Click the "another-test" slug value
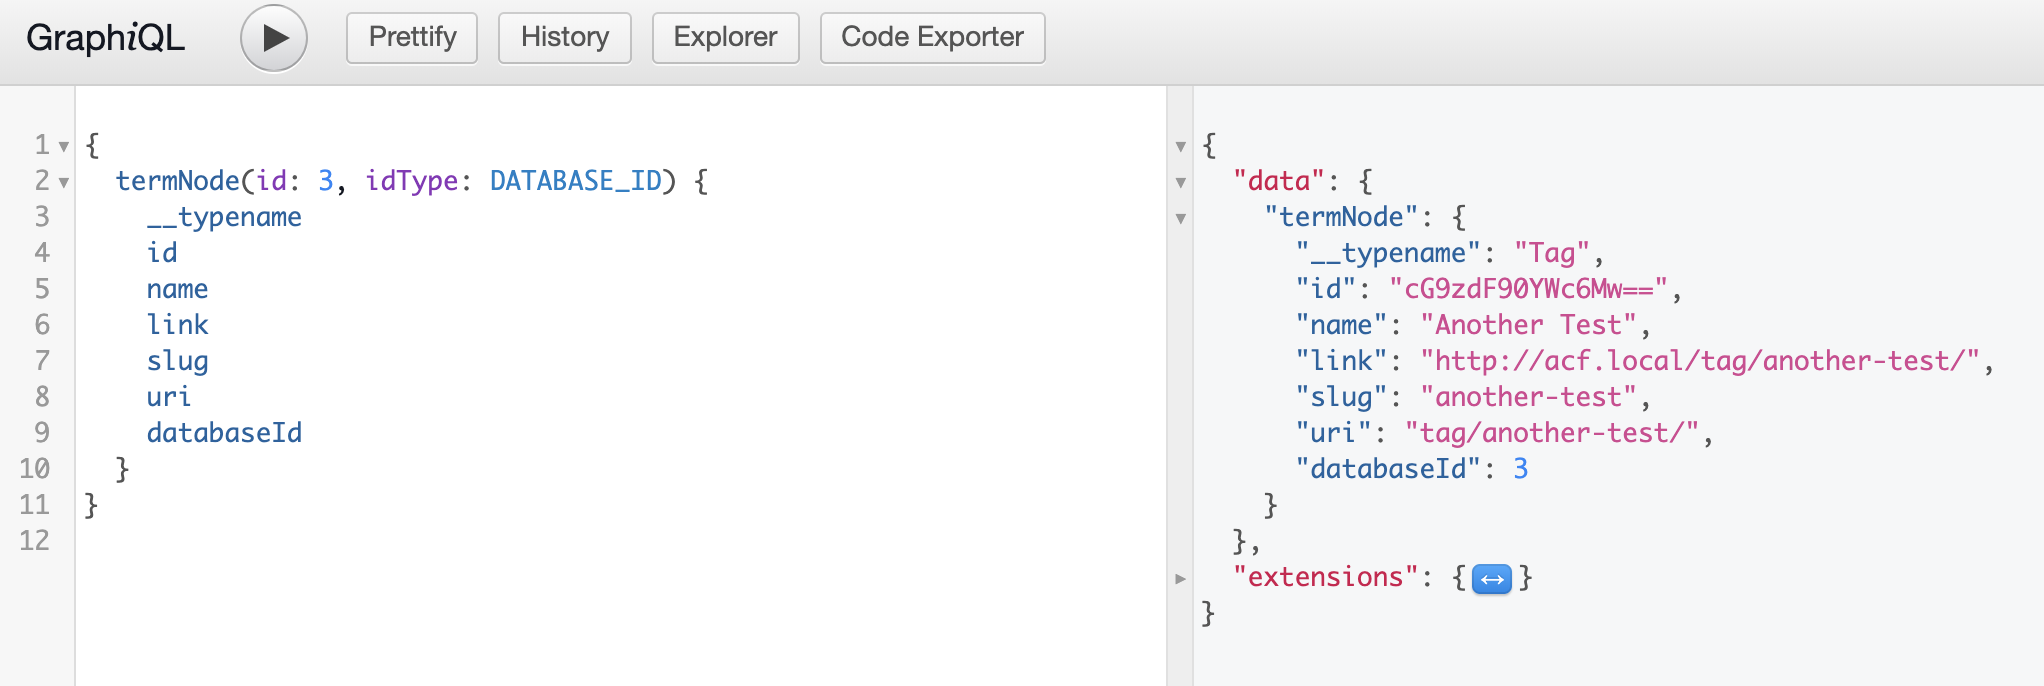The height and width of the screenshot is (686, 2044). (1528, 397)
